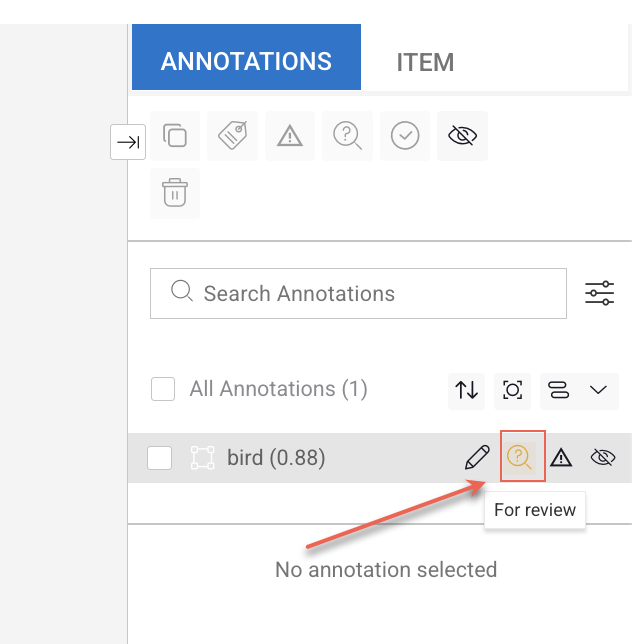
Task: Click the top toolbar issue warning triangle
Action: pyautogui.click(x=290, y=136)
